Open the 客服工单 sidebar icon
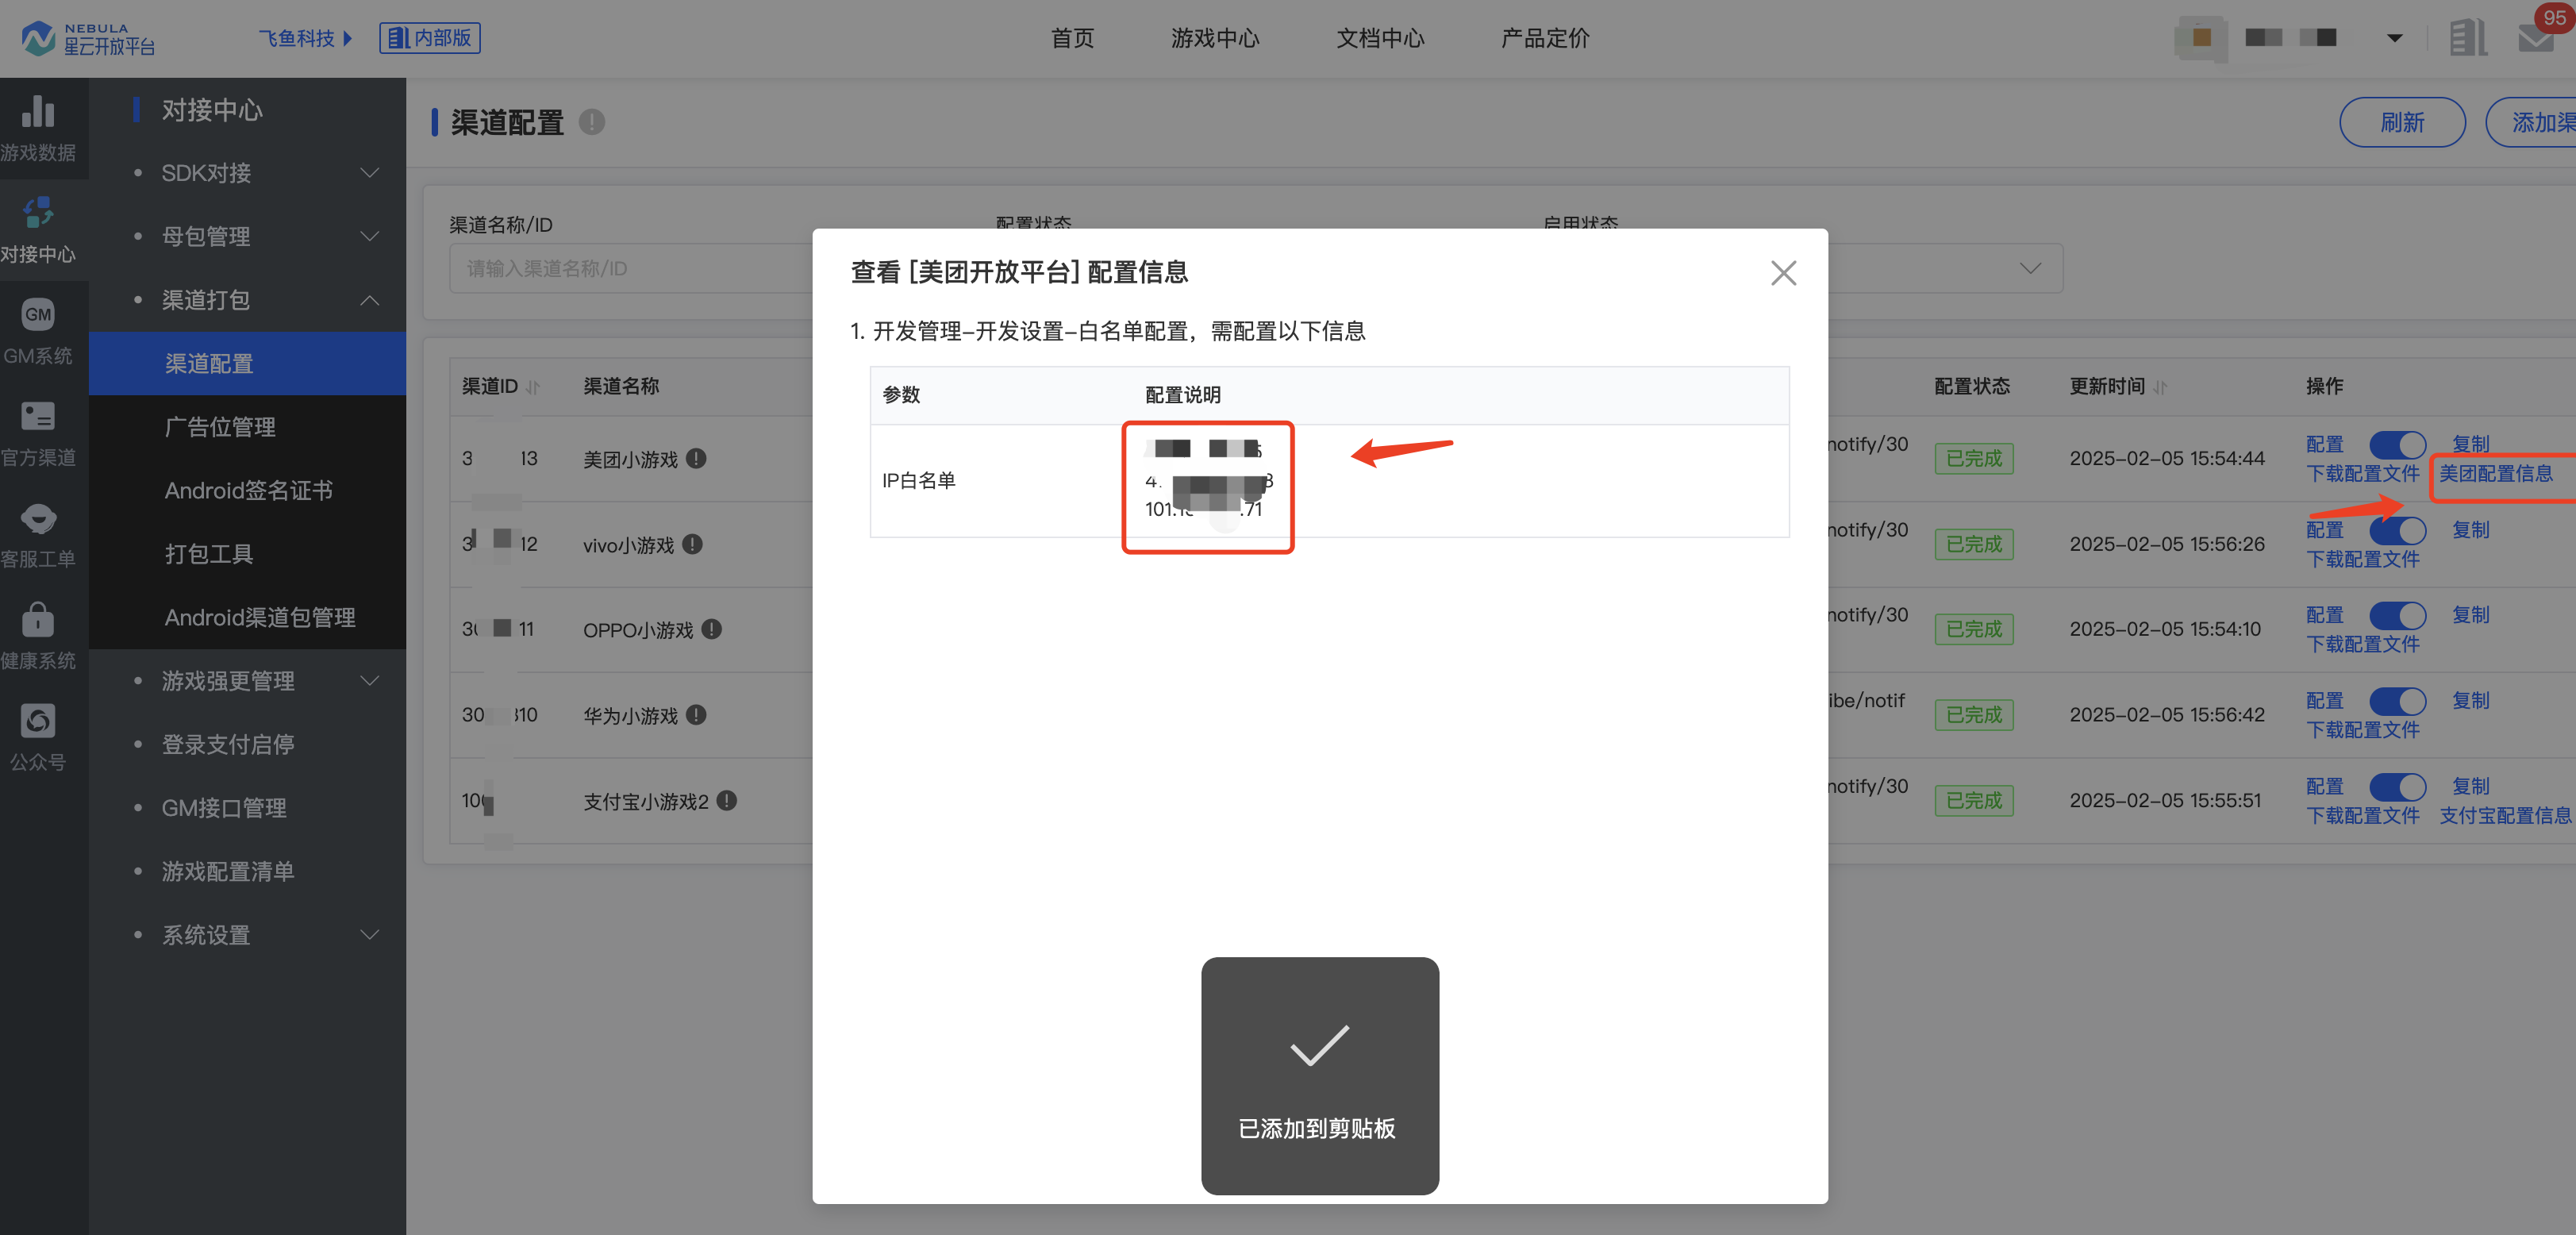The width and height of the screenshot is (2576, 1235). pyautogui.click(x=38, y=535)
